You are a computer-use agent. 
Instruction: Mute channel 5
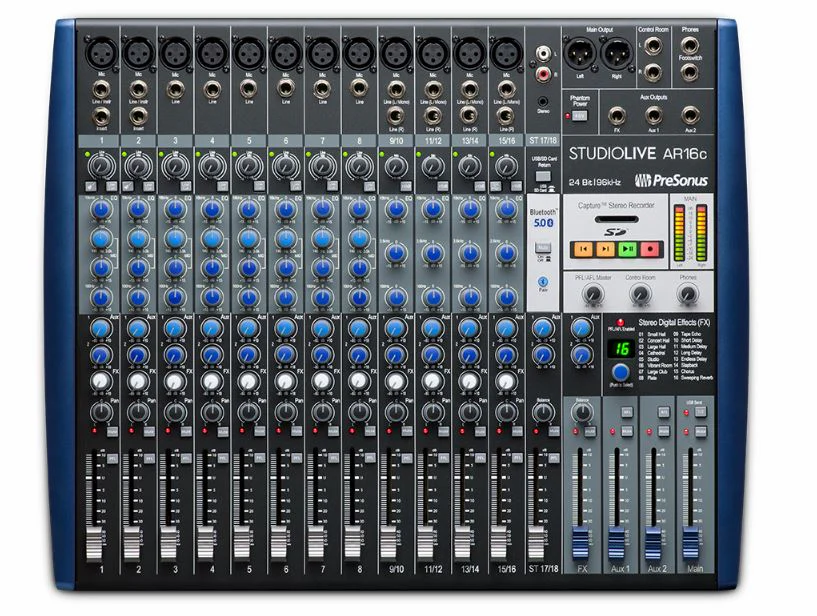click(x=260, y=432)
